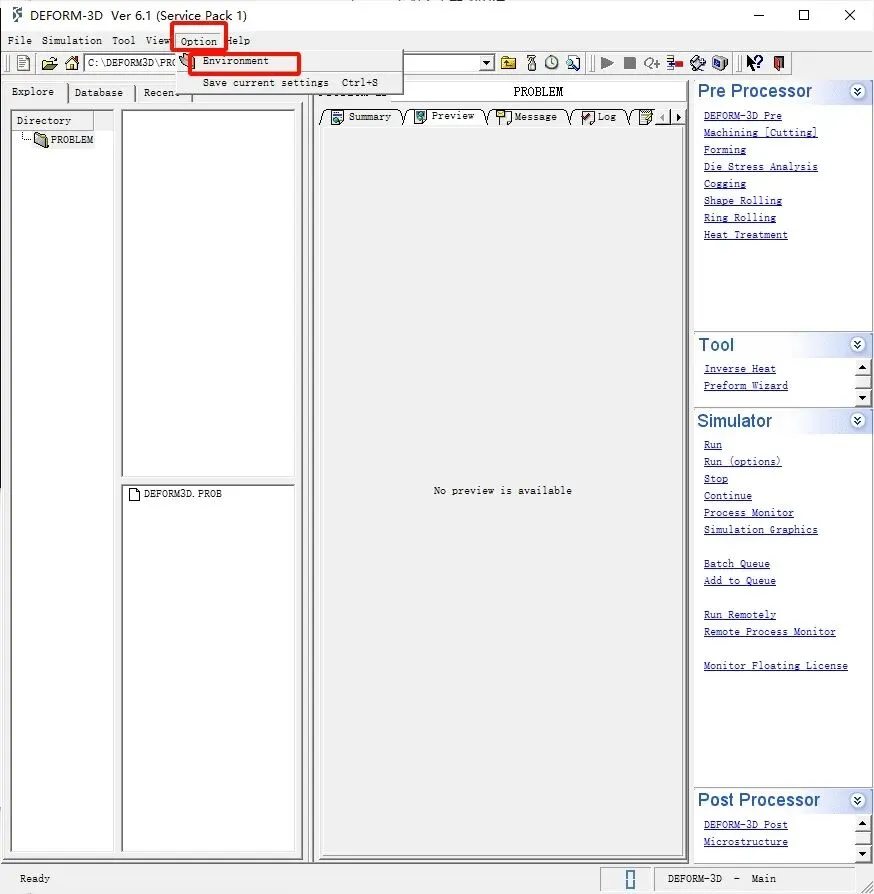Open the Cogging link
874x894 pixels.
point(725,184)
